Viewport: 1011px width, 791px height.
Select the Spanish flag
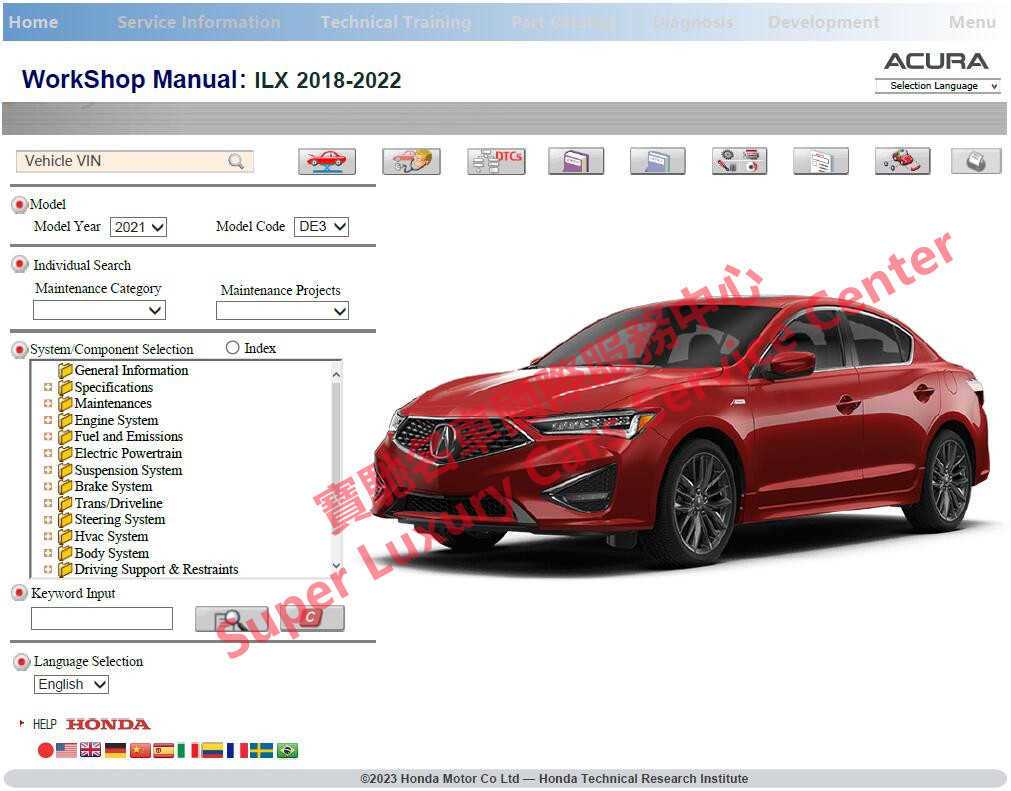pos(164,750)
